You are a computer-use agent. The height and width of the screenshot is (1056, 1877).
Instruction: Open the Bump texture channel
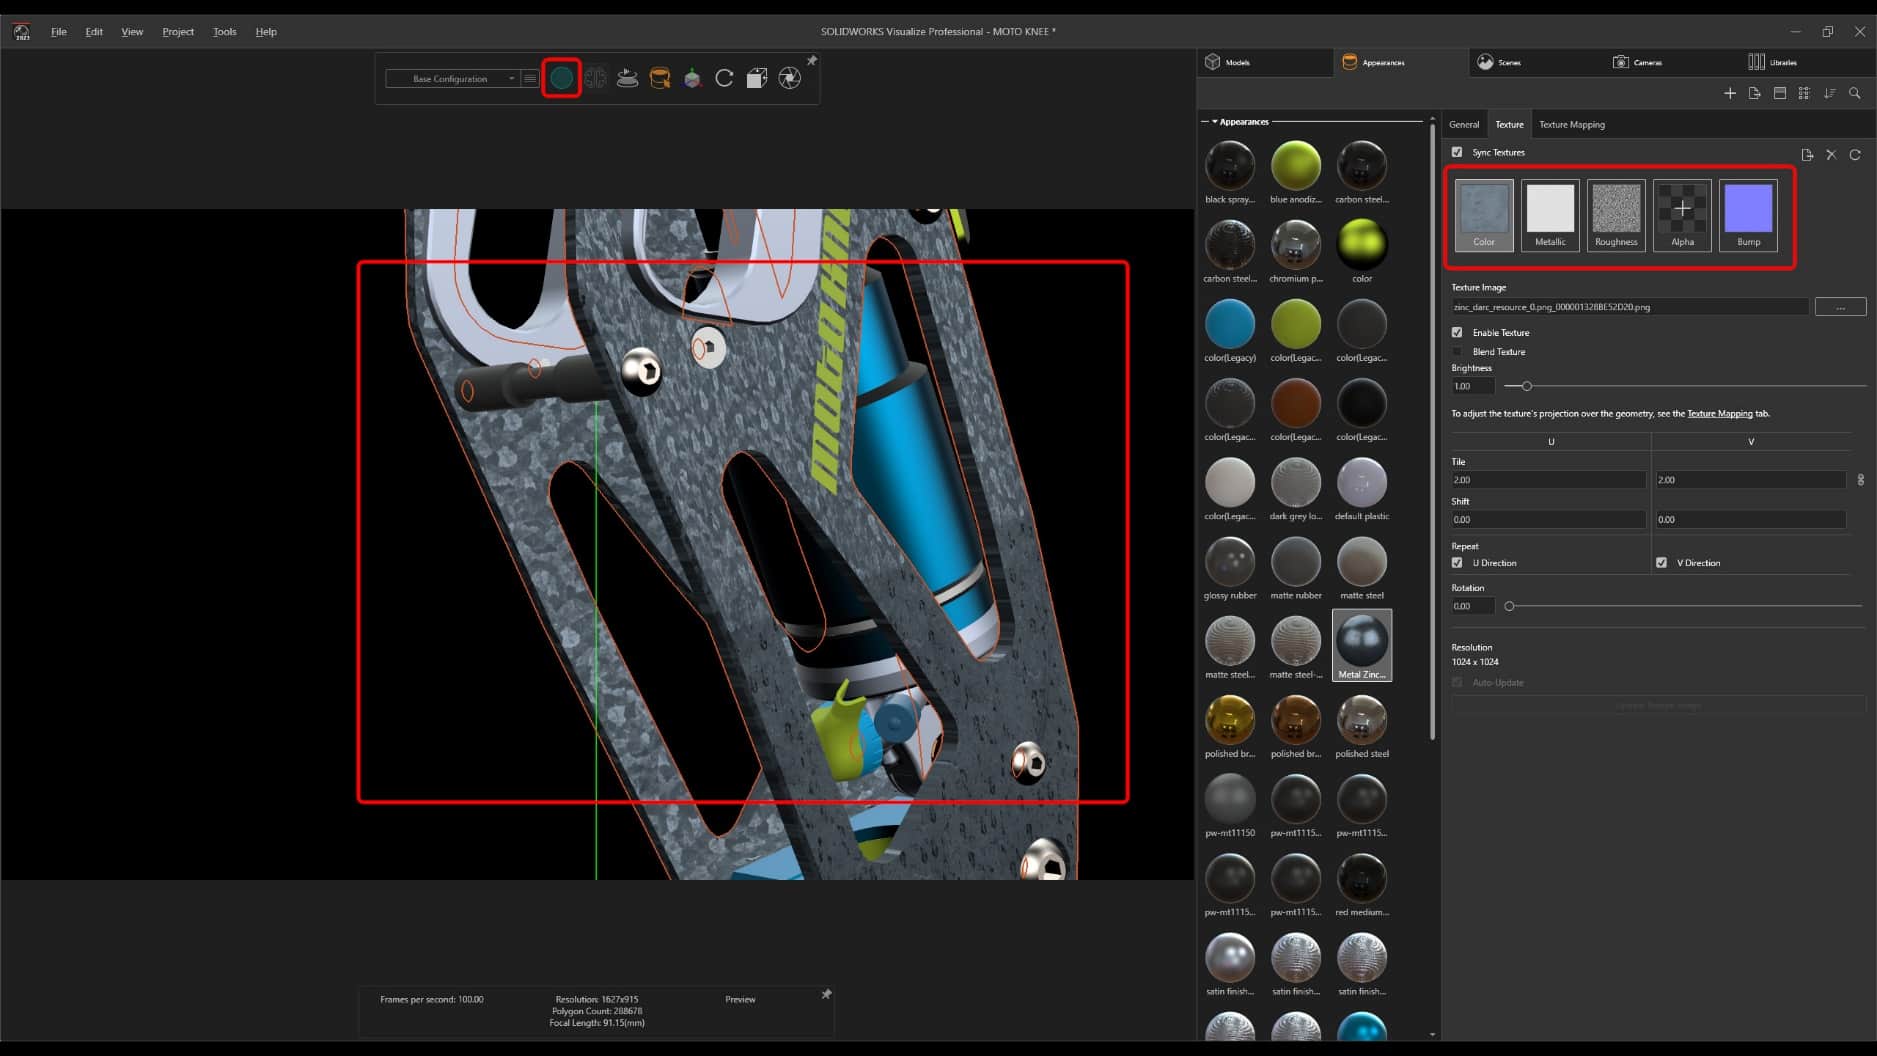(1747, 215)
